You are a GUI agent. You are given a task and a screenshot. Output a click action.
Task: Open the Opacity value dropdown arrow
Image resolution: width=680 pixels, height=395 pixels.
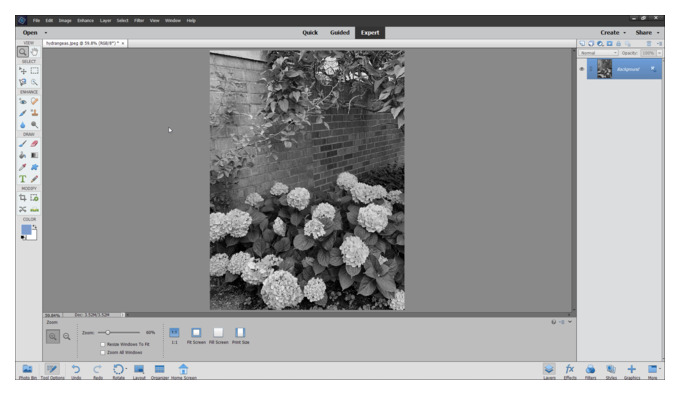tap(659, 53)
